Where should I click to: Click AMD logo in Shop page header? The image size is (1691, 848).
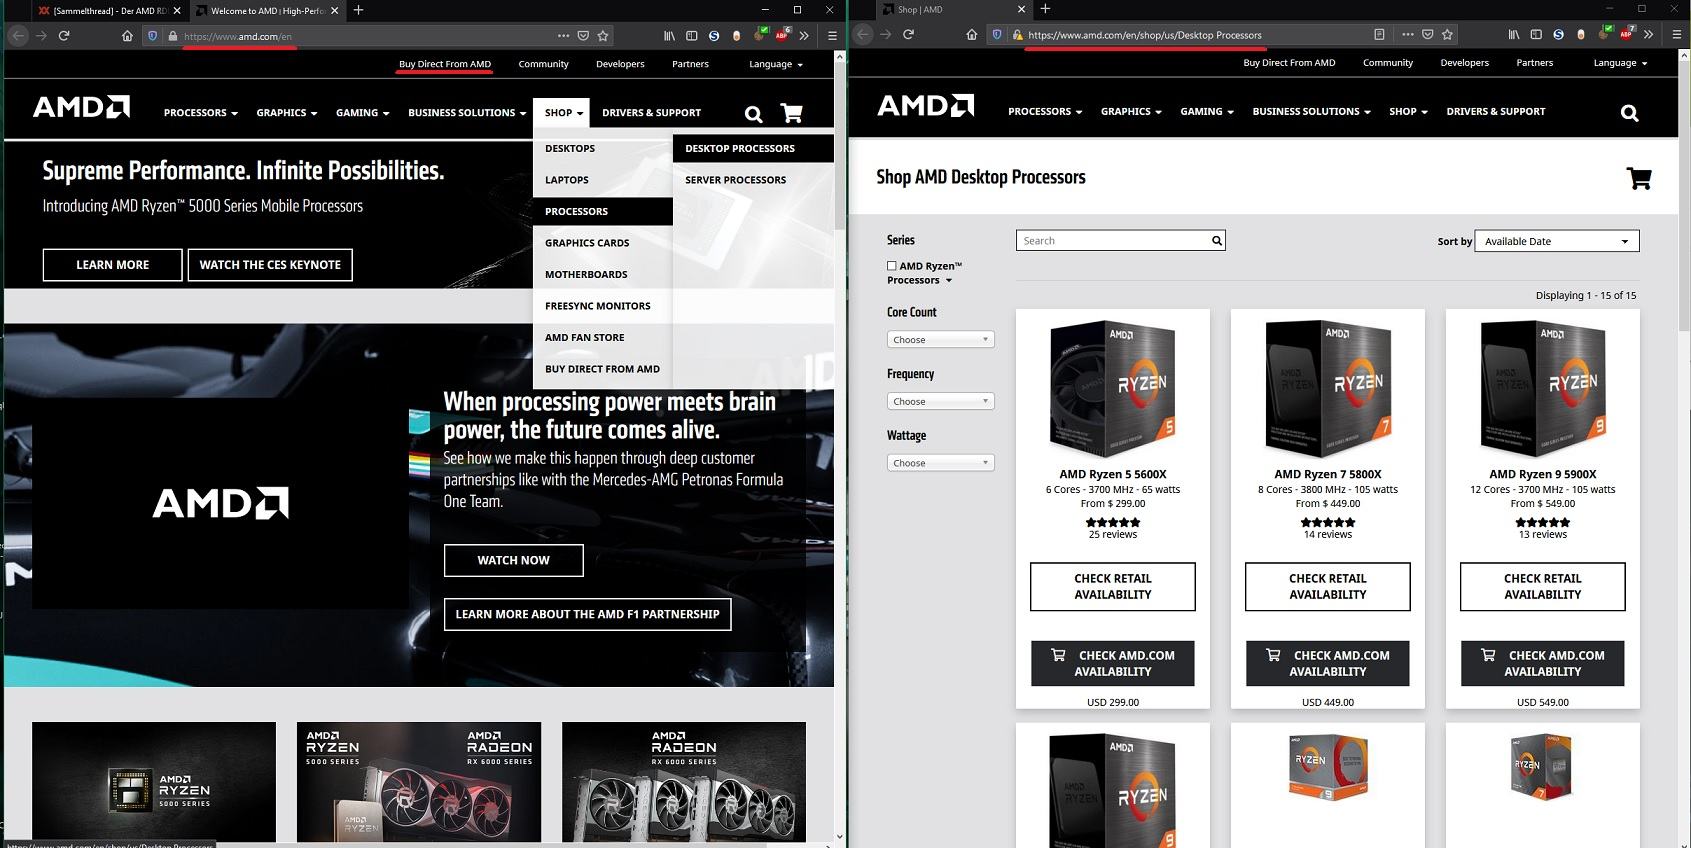point(925,106)
